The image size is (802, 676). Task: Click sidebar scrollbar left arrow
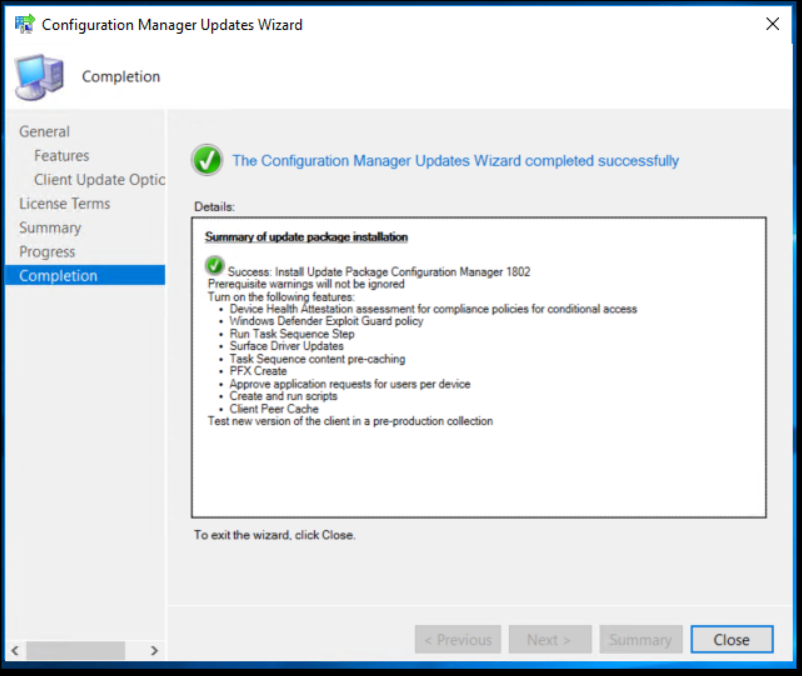[15, 650]
